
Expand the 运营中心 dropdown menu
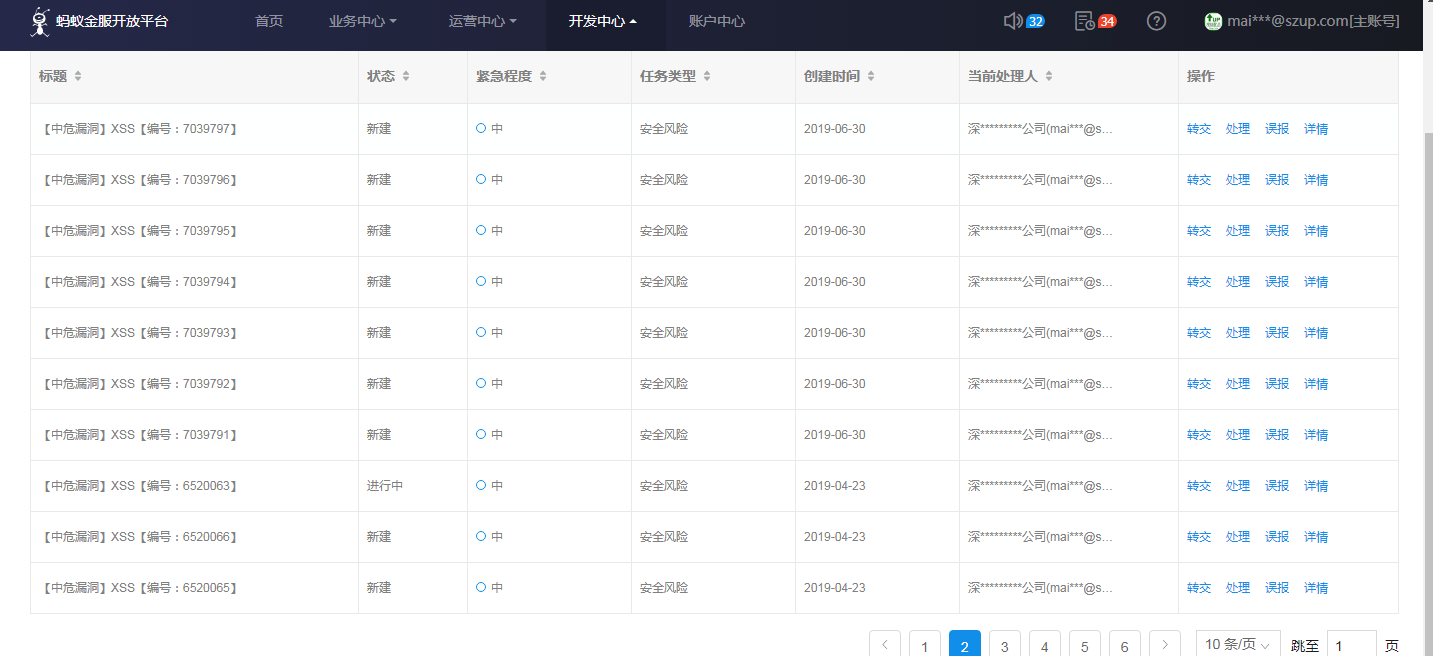click(482, 21)
